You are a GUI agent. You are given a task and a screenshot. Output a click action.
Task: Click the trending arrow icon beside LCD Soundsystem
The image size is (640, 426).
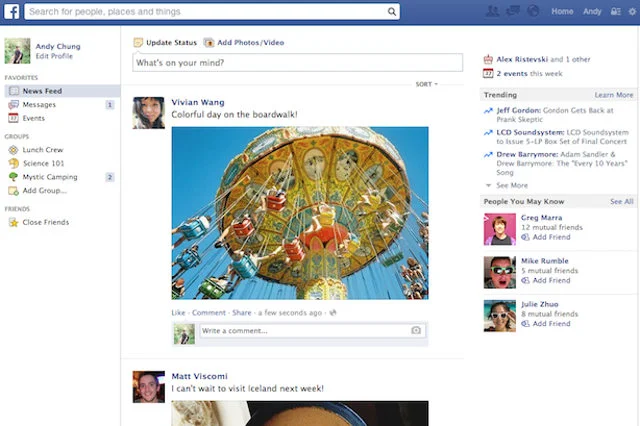(488, 133)
